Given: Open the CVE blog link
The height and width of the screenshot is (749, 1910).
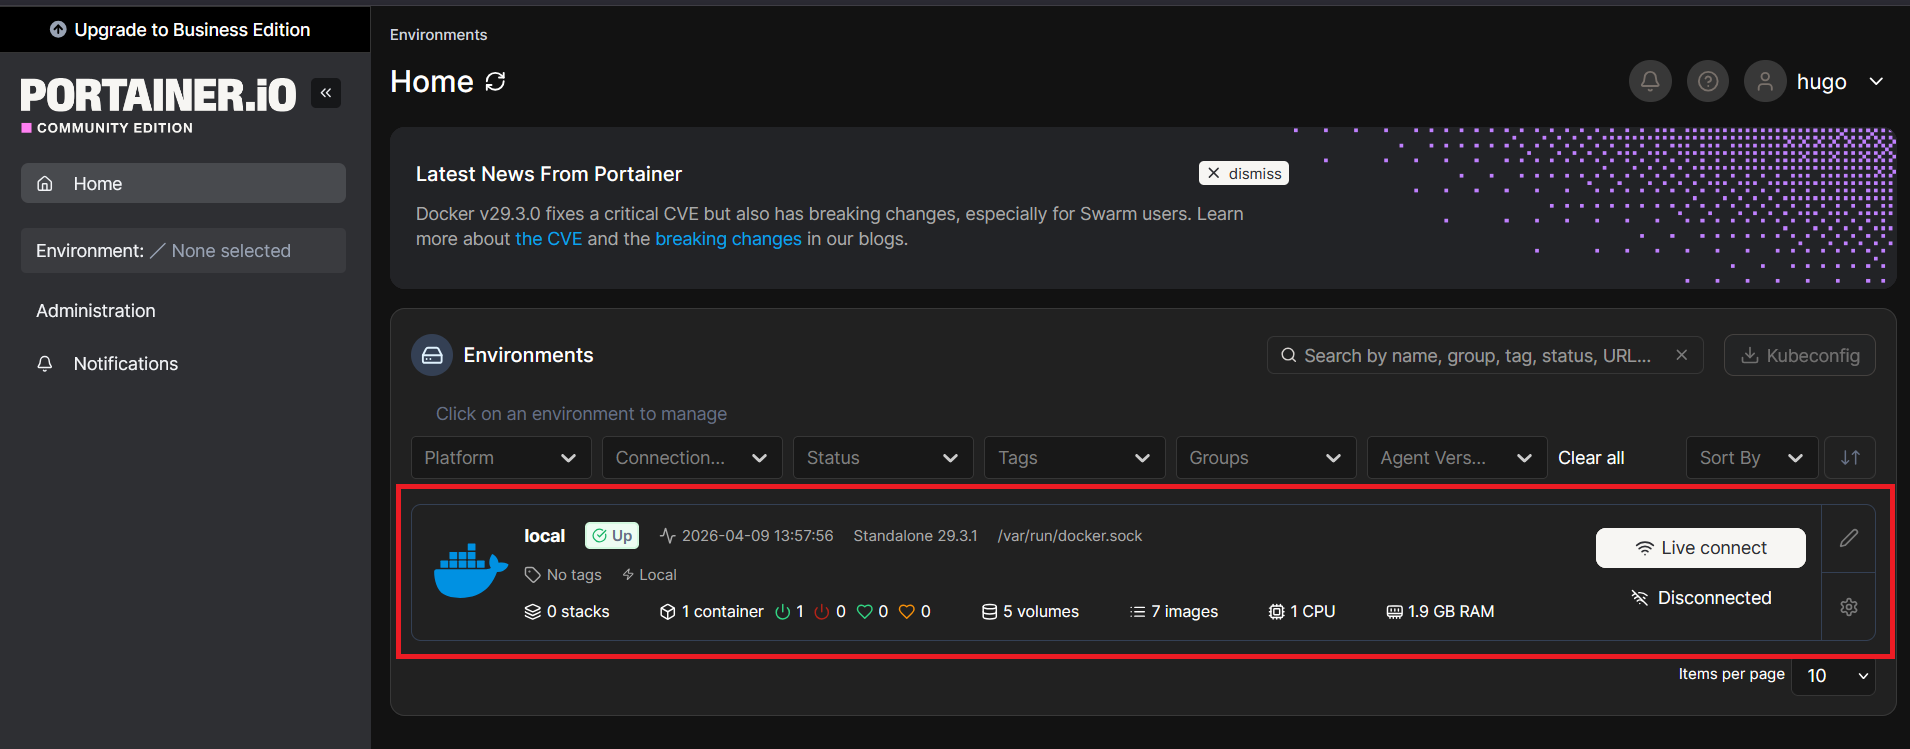Looking at the screenshot, I should 549,239.
